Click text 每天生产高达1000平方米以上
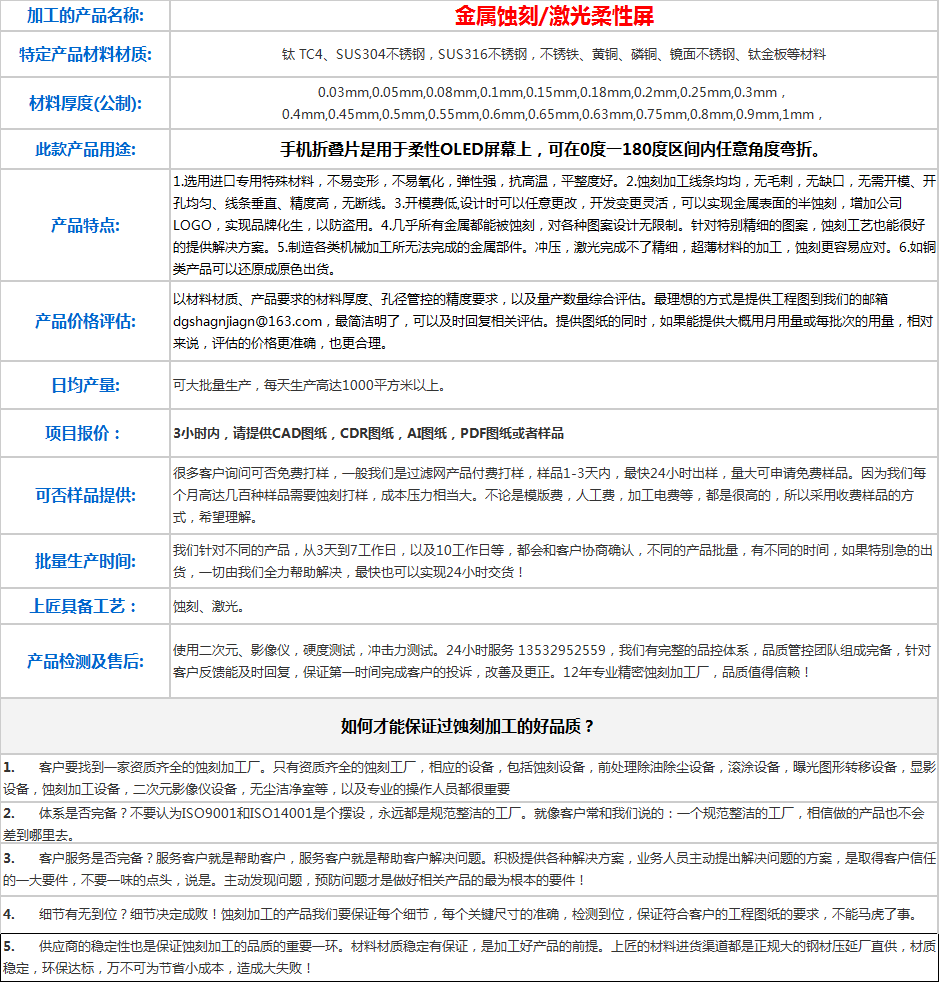The width and height of the screenshot is (939, 982). point(351,385)
